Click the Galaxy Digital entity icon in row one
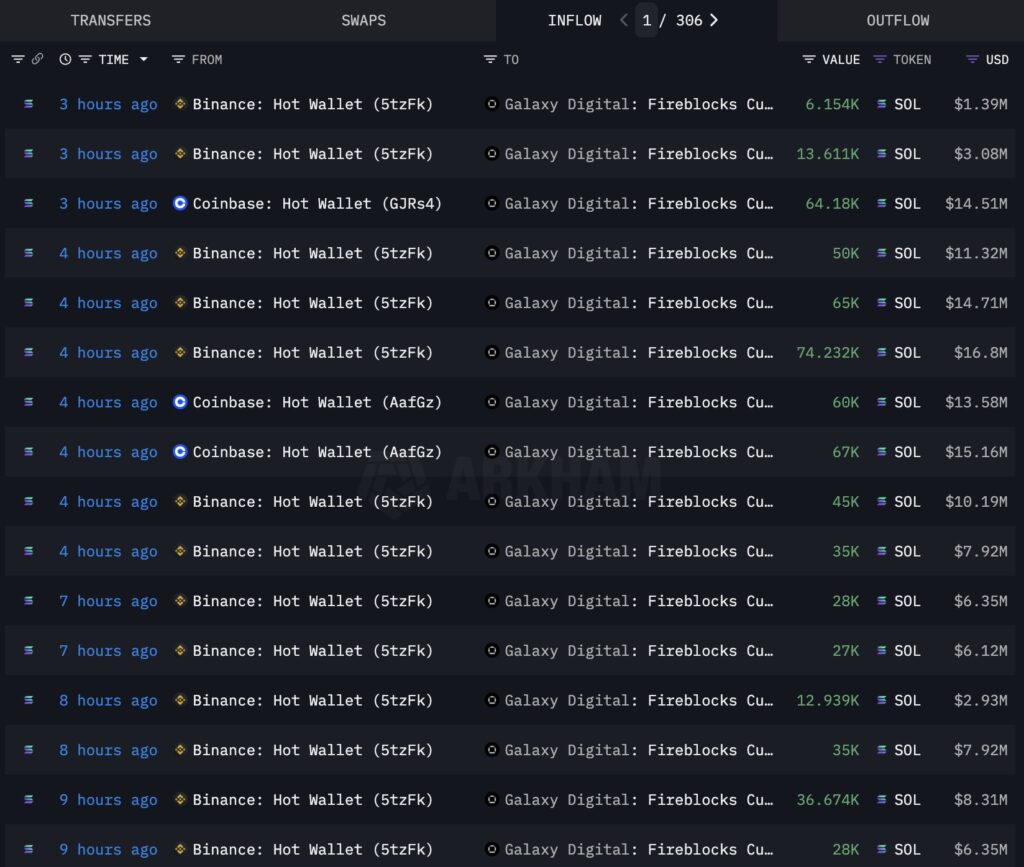Viewport: 1024px width, 867px height. click(x=491, y=104)
